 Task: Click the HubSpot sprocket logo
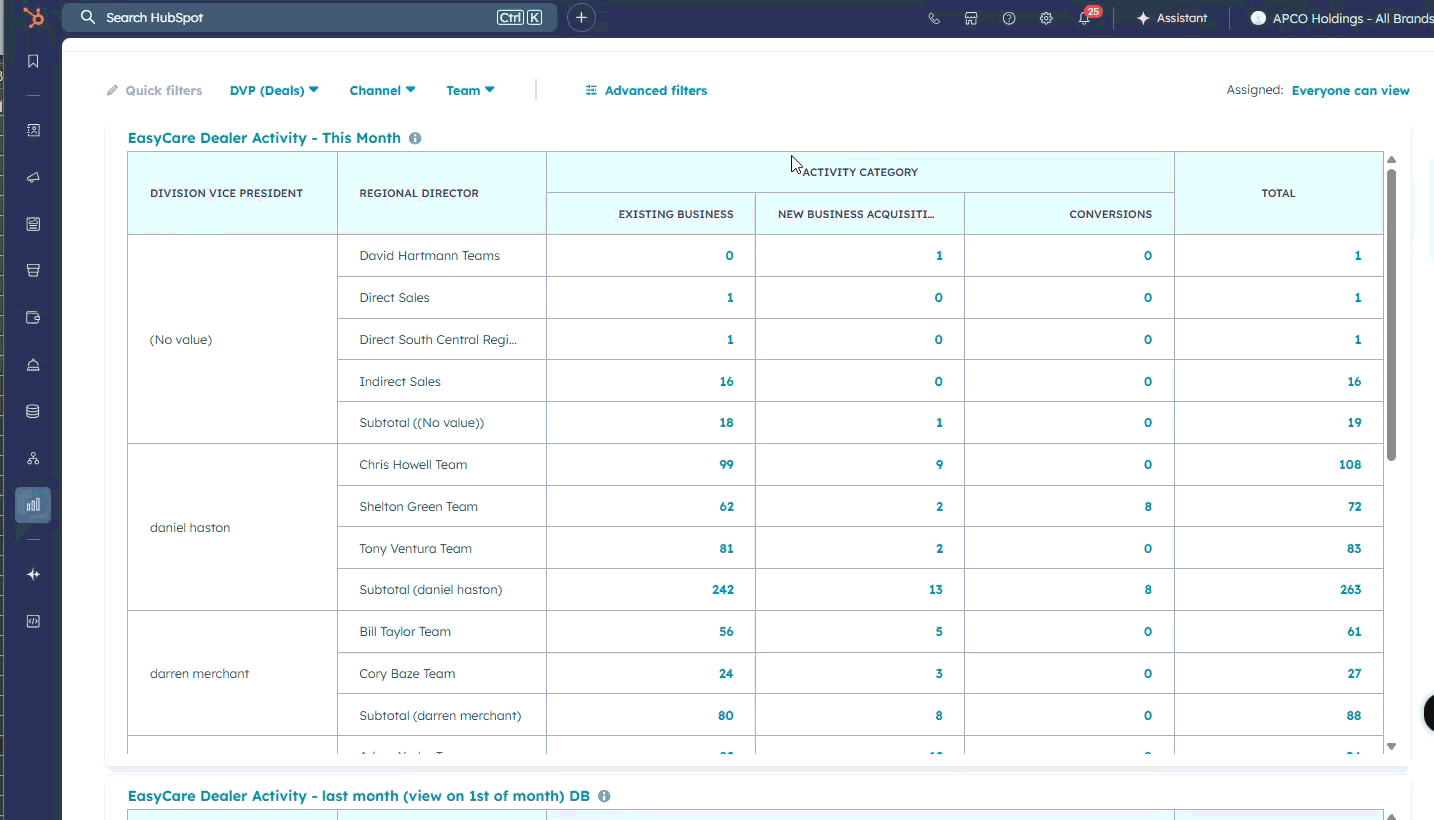(33, 18)
